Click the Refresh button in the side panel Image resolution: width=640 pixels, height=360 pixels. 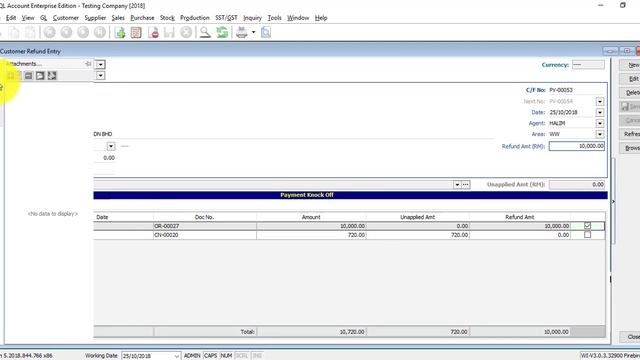[x=630, y=134]
